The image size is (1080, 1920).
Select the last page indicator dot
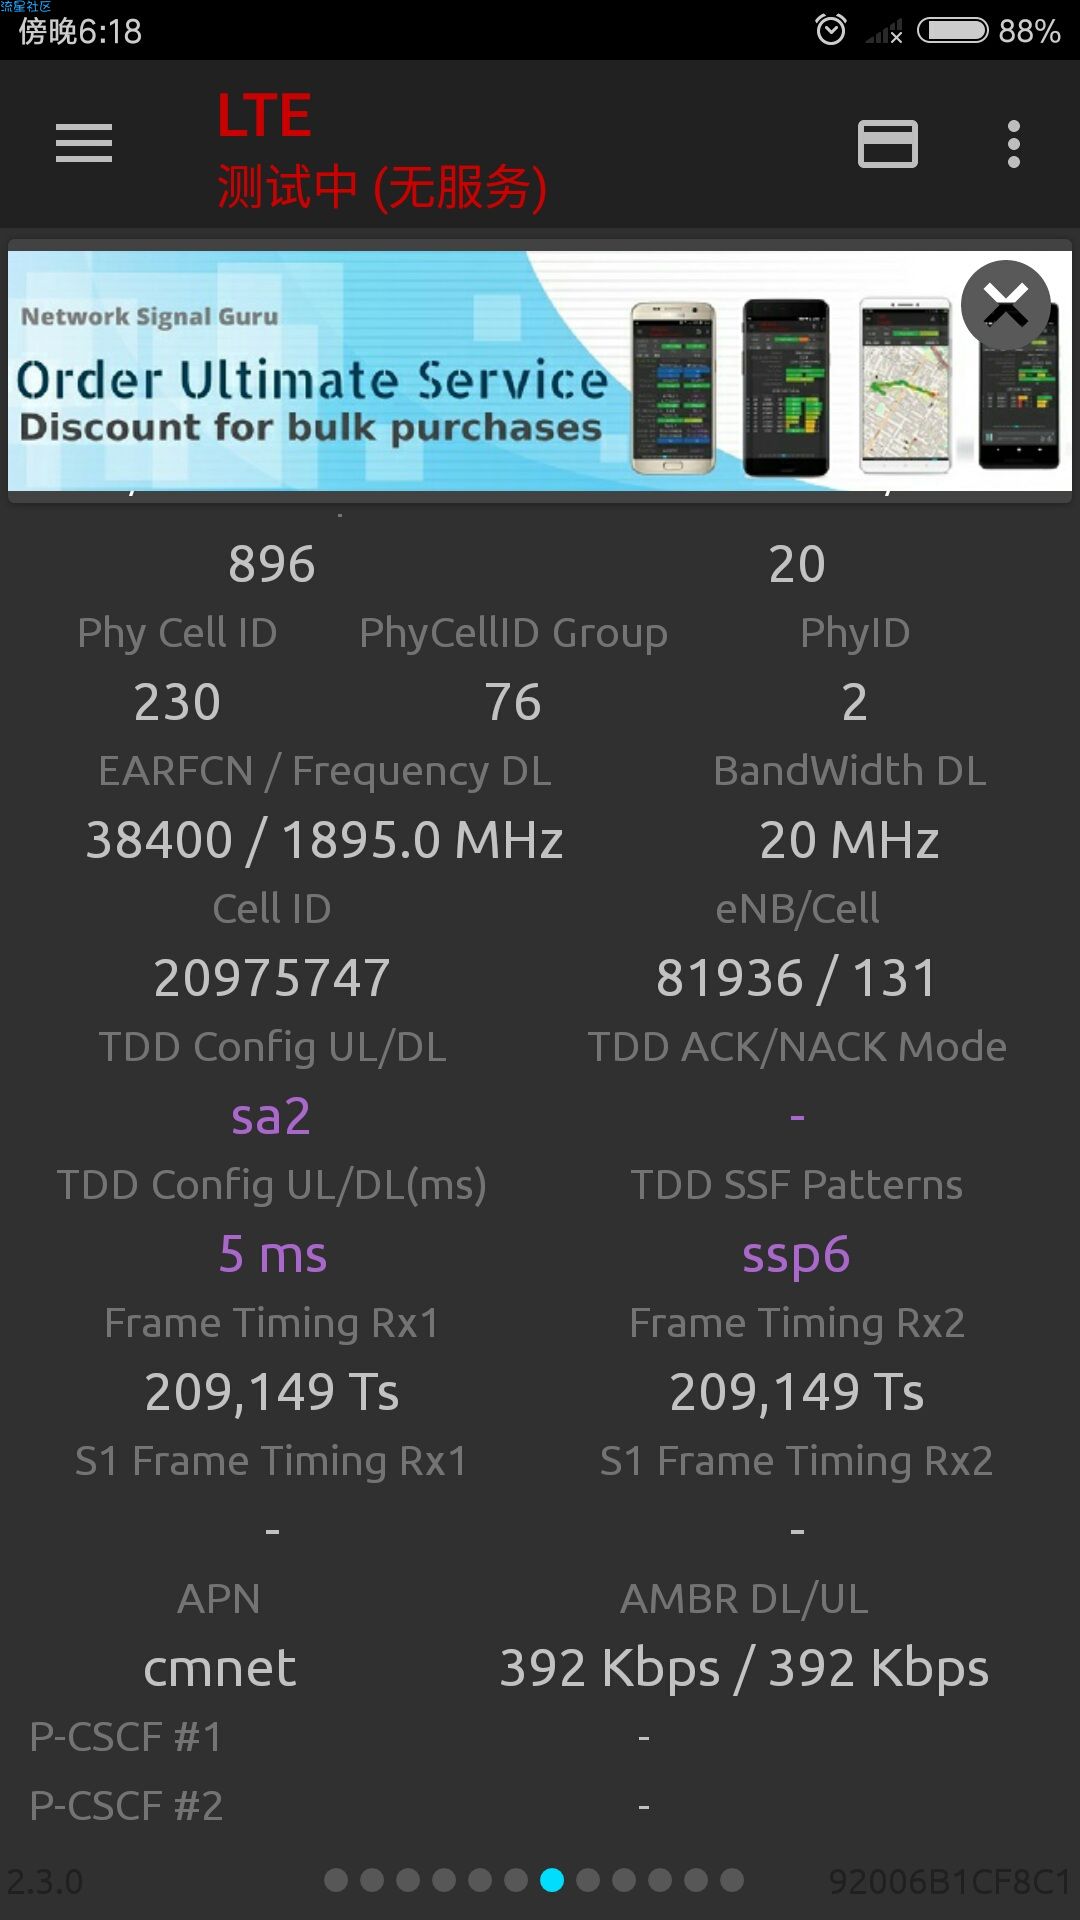[x=732, y=1880]
